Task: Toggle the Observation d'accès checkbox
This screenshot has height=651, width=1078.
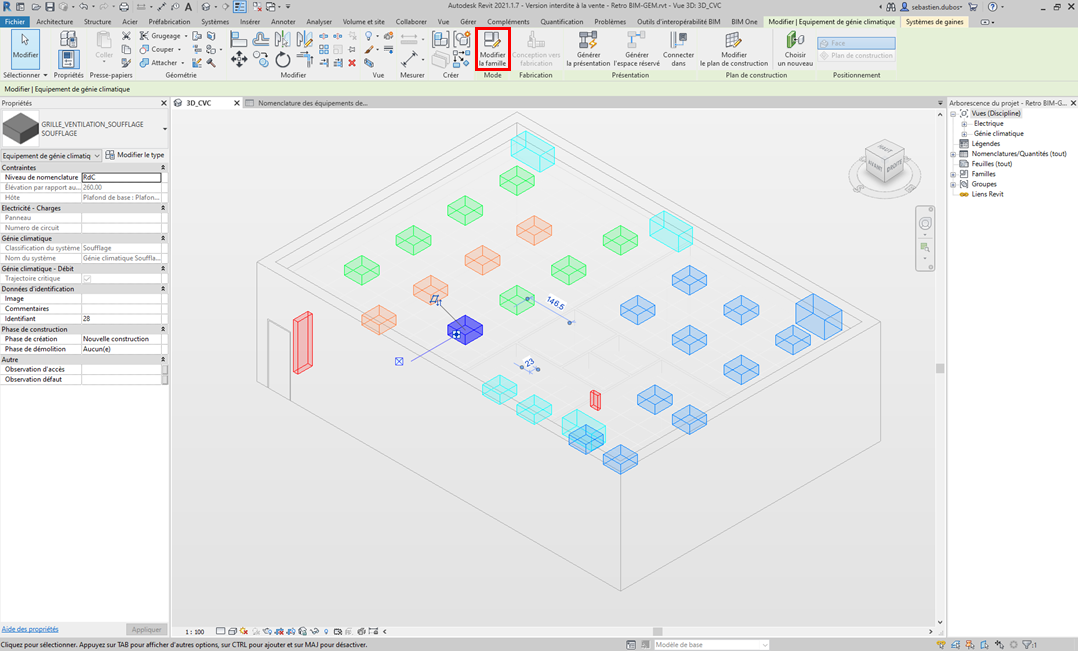Action: click(165, 369)
